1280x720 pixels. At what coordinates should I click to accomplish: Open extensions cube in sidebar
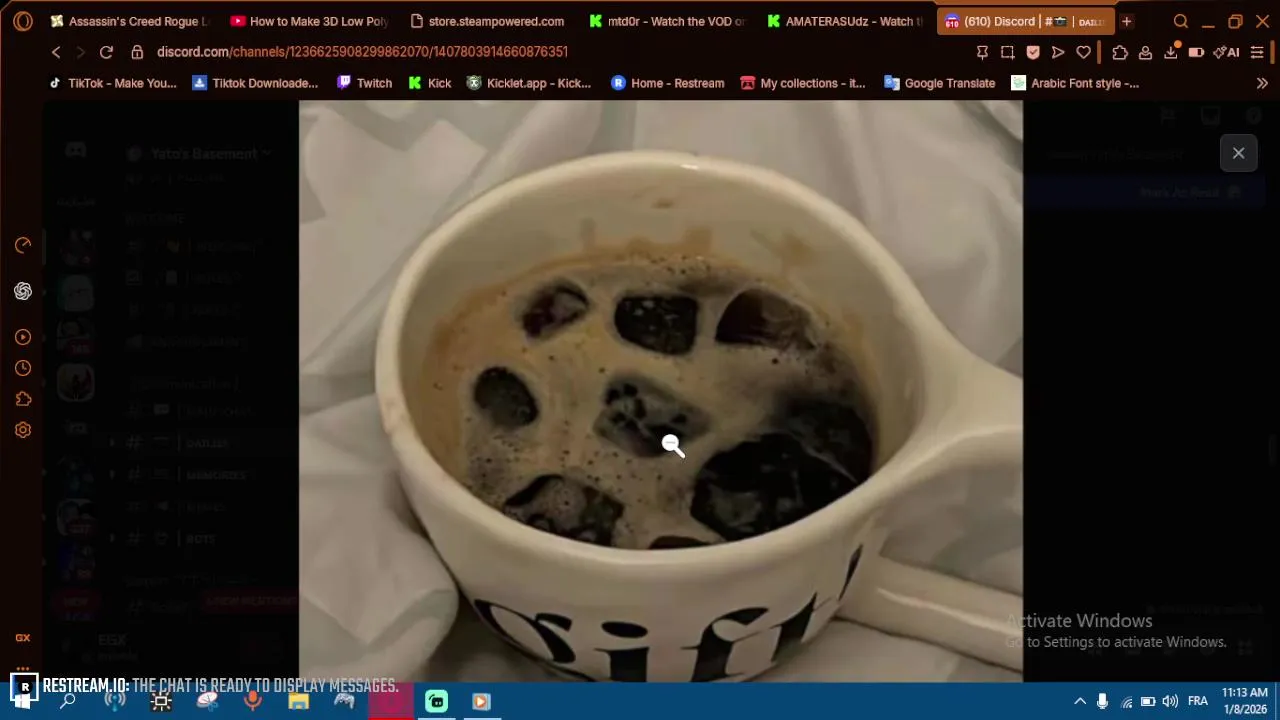pyautogui.click(x=23, y=399)
